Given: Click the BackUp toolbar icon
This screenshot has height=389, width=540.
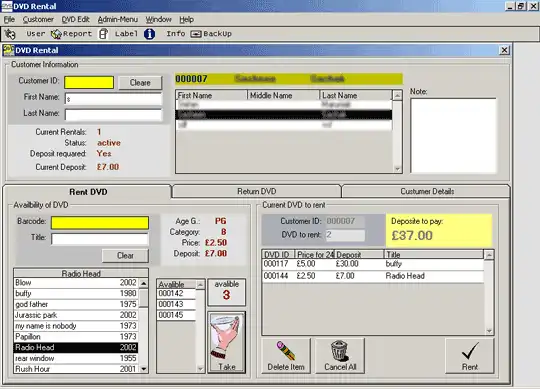Looking at the screenshot, I should click(x=196, y=34).
